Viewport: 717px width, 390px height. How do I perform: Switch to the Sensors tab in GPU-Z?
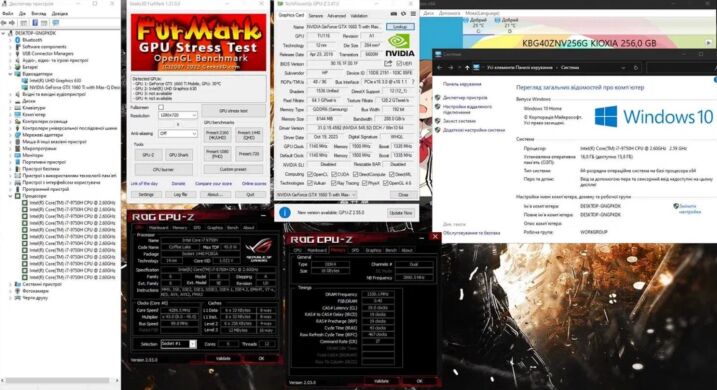[x=316, y=16]
